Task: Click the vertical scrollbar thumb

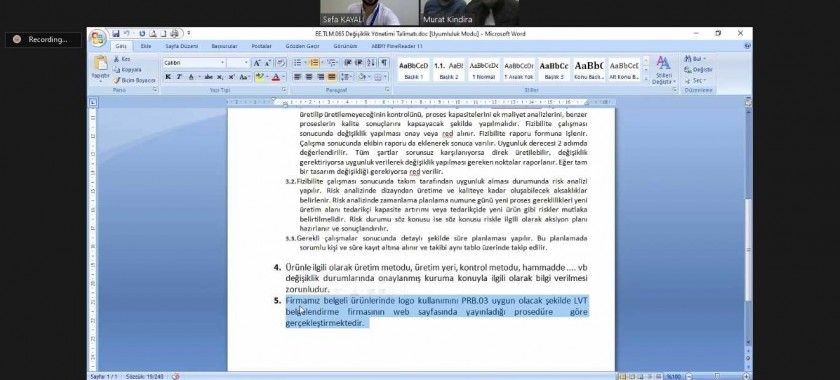Action: (748, 251)
